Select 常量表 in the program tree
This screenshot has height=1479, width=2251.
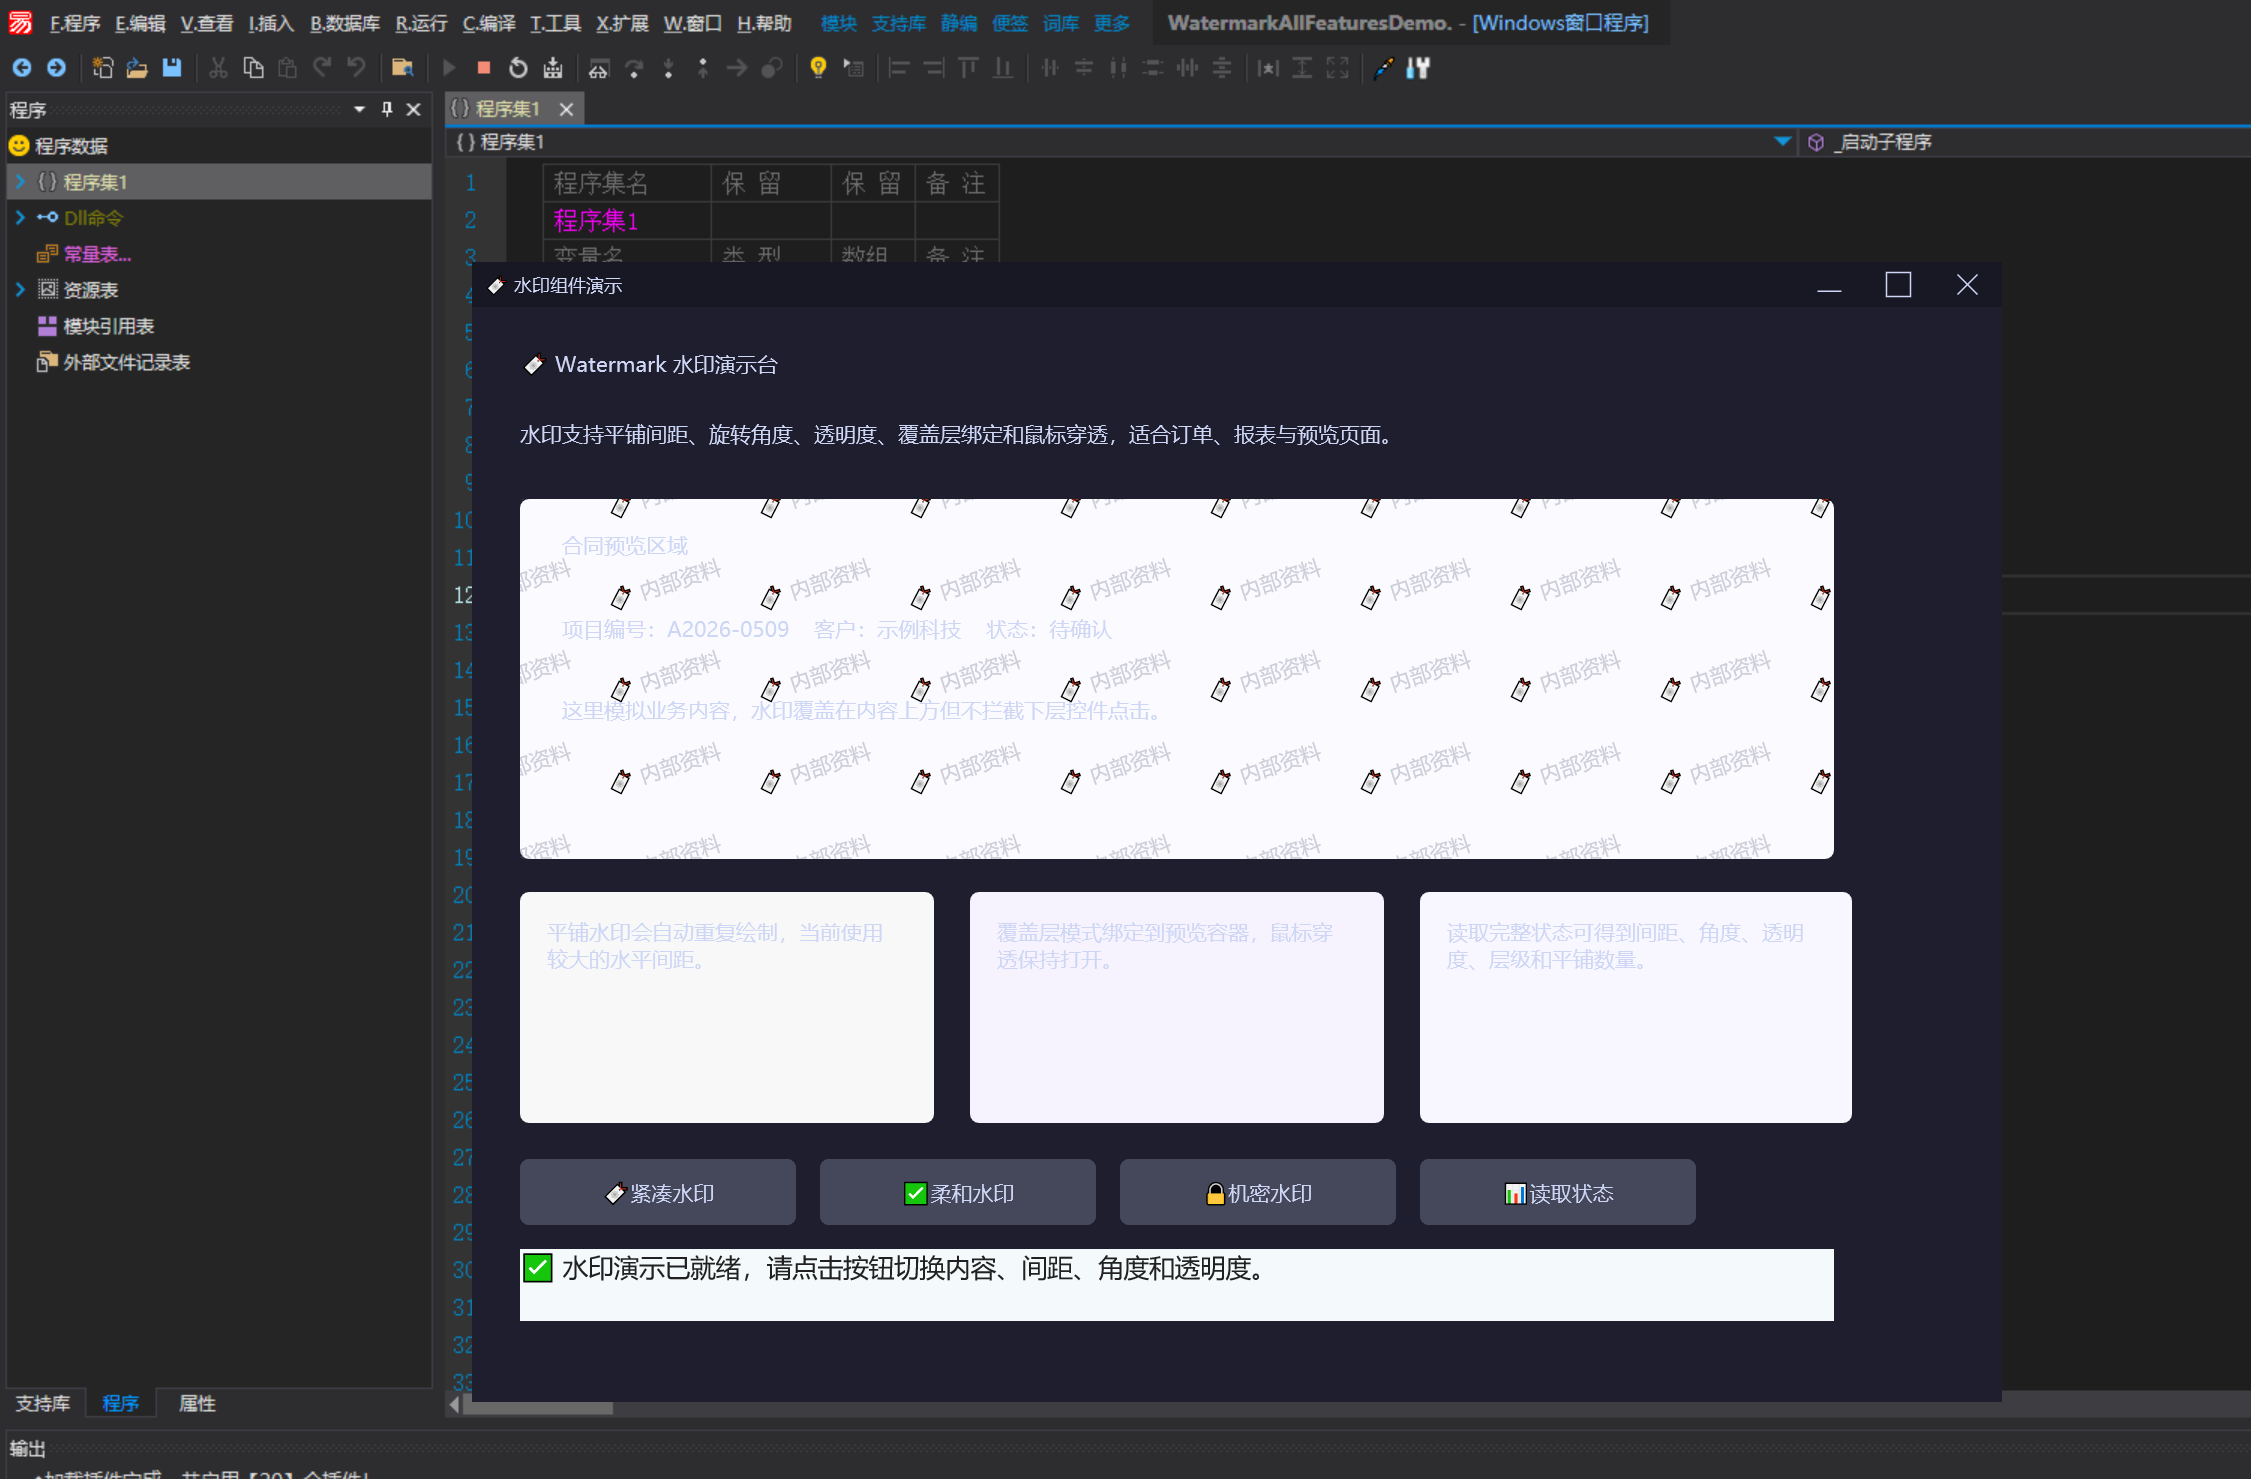(x=97, y=254)
